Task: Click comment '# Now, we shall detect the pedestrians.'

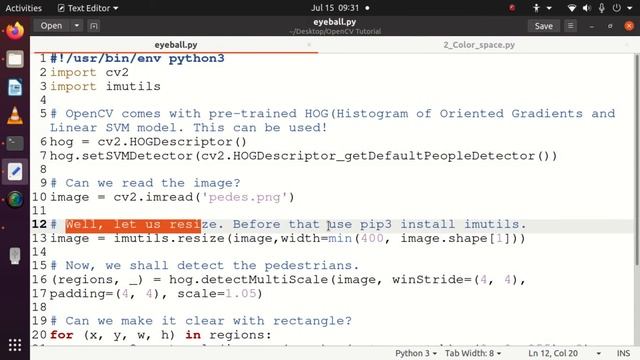Action: tap(204, 266)
